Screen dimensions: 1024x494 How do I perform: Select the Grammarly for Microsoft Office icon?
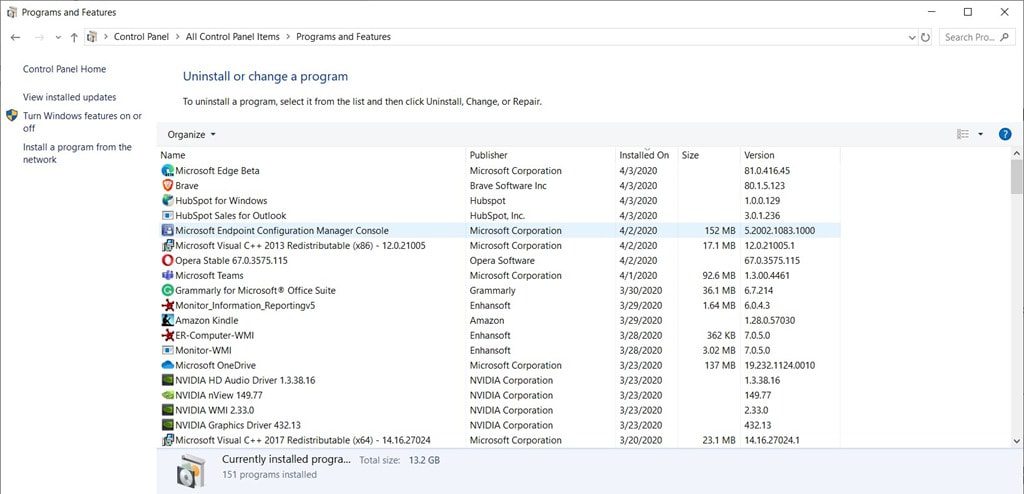coord(167,291)
